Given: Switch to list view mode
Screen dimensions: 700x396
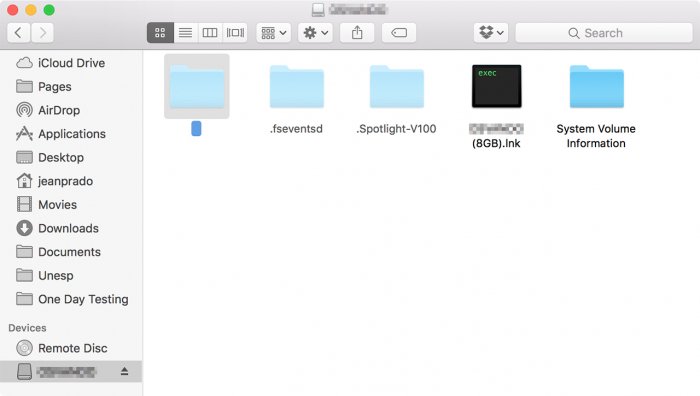Looking at the screenshot, I should (185, 33).
